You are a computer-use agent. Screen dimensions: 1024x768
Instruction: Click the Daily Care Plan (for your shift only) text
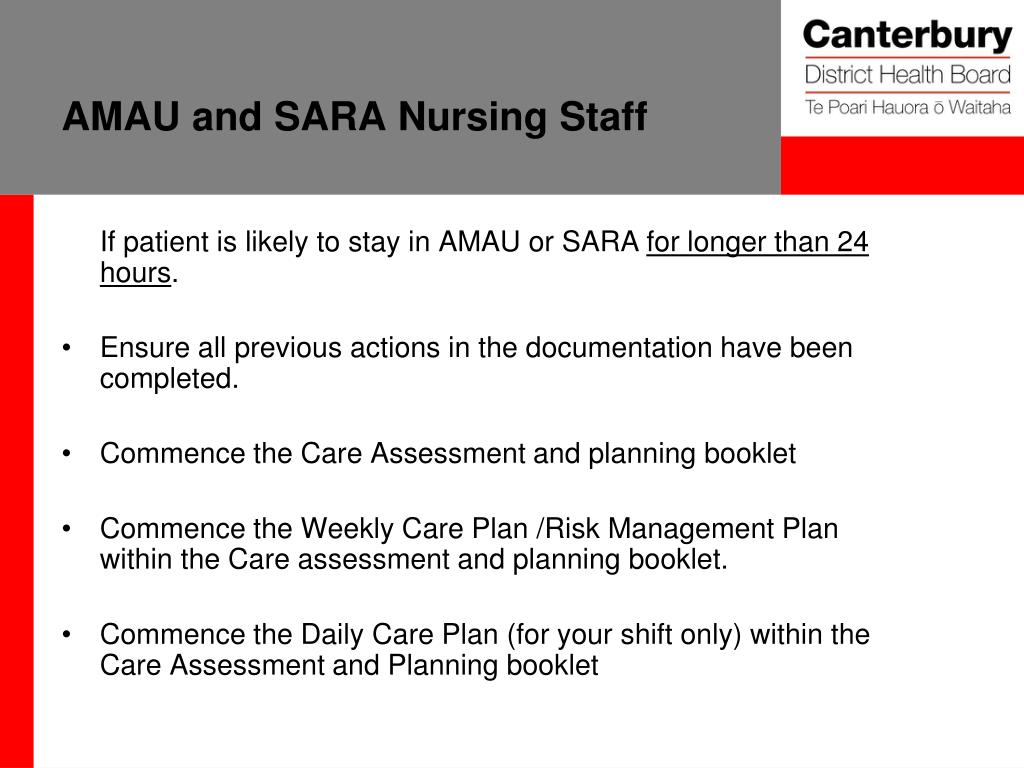[x=521, y=635]
